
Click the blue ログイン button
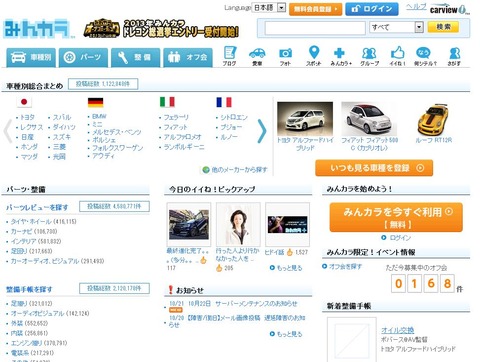point(372,9)
